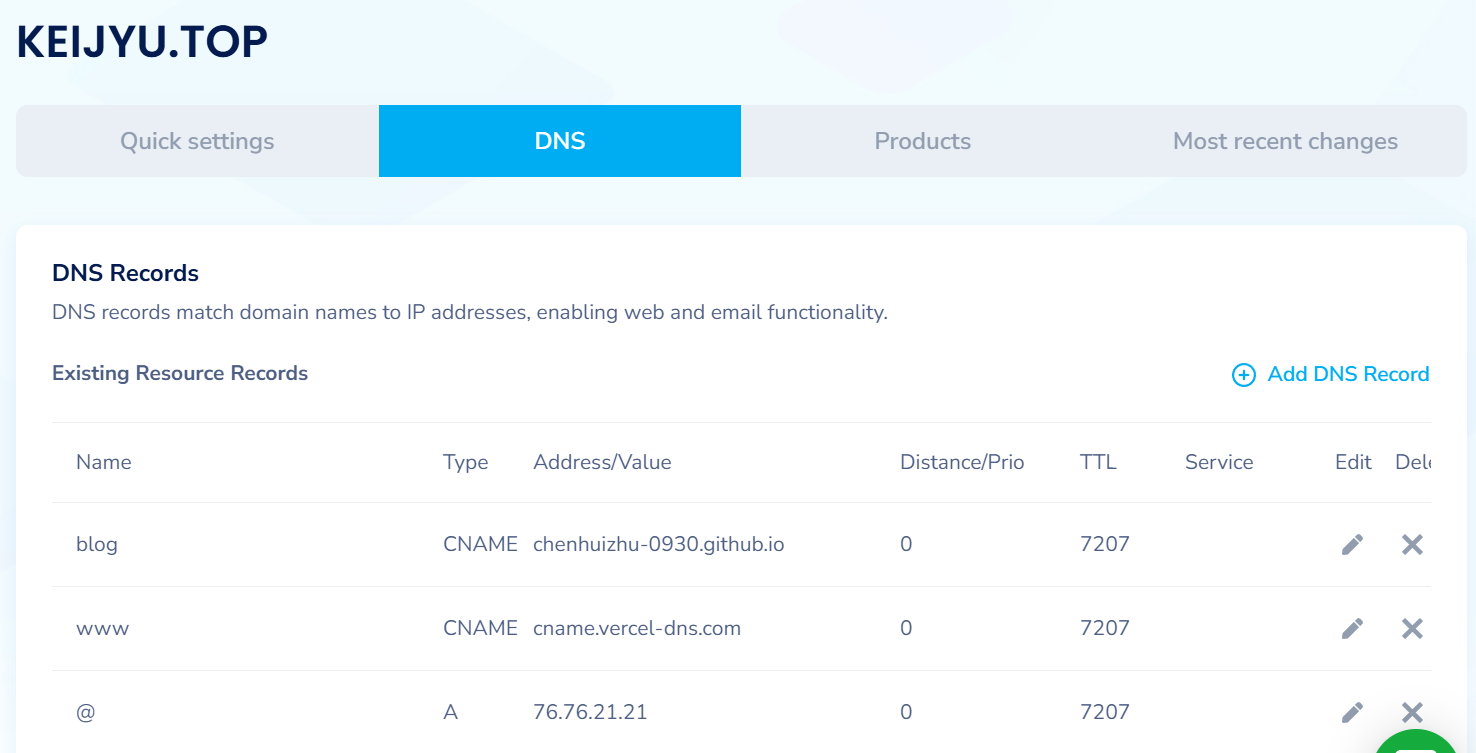Viewport: 1476px width, 753px height.
Task: Click the Add DNS Record link
Action: pyautogui.click(x=1348, y=374)
